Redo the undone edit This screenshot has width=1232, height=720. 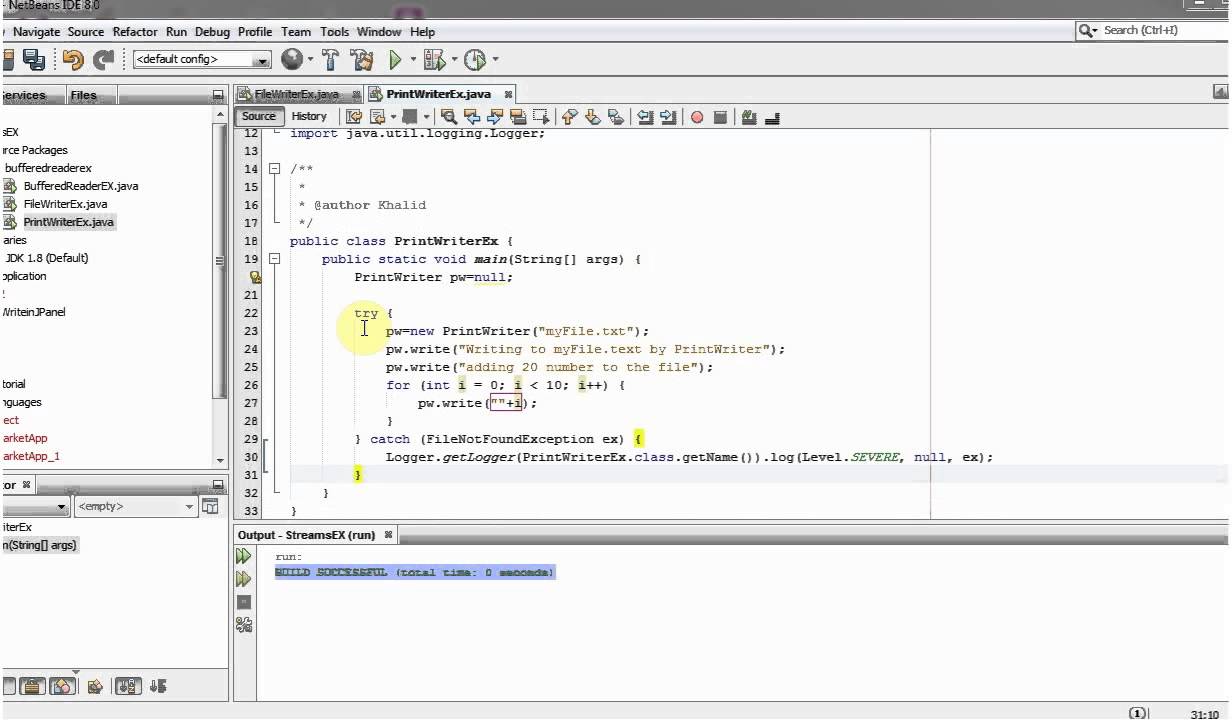(x=104, y=59)
